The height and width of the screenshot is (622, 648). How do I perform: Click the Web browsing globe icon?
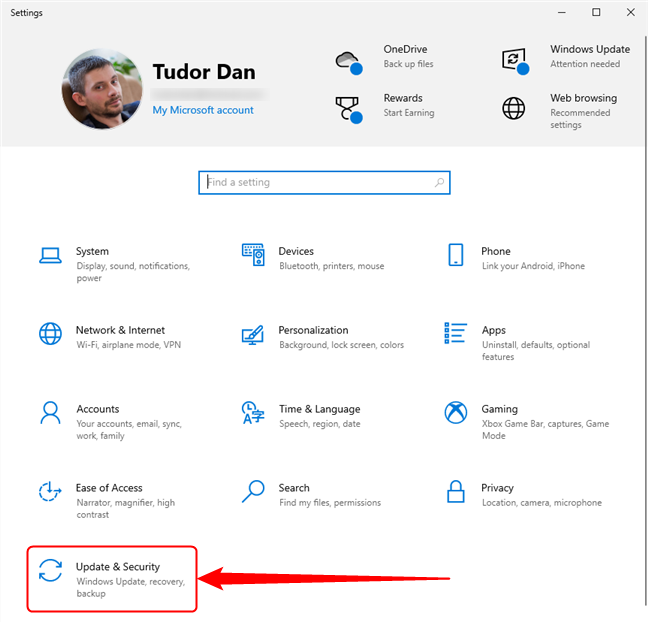[x=514, y=108]
